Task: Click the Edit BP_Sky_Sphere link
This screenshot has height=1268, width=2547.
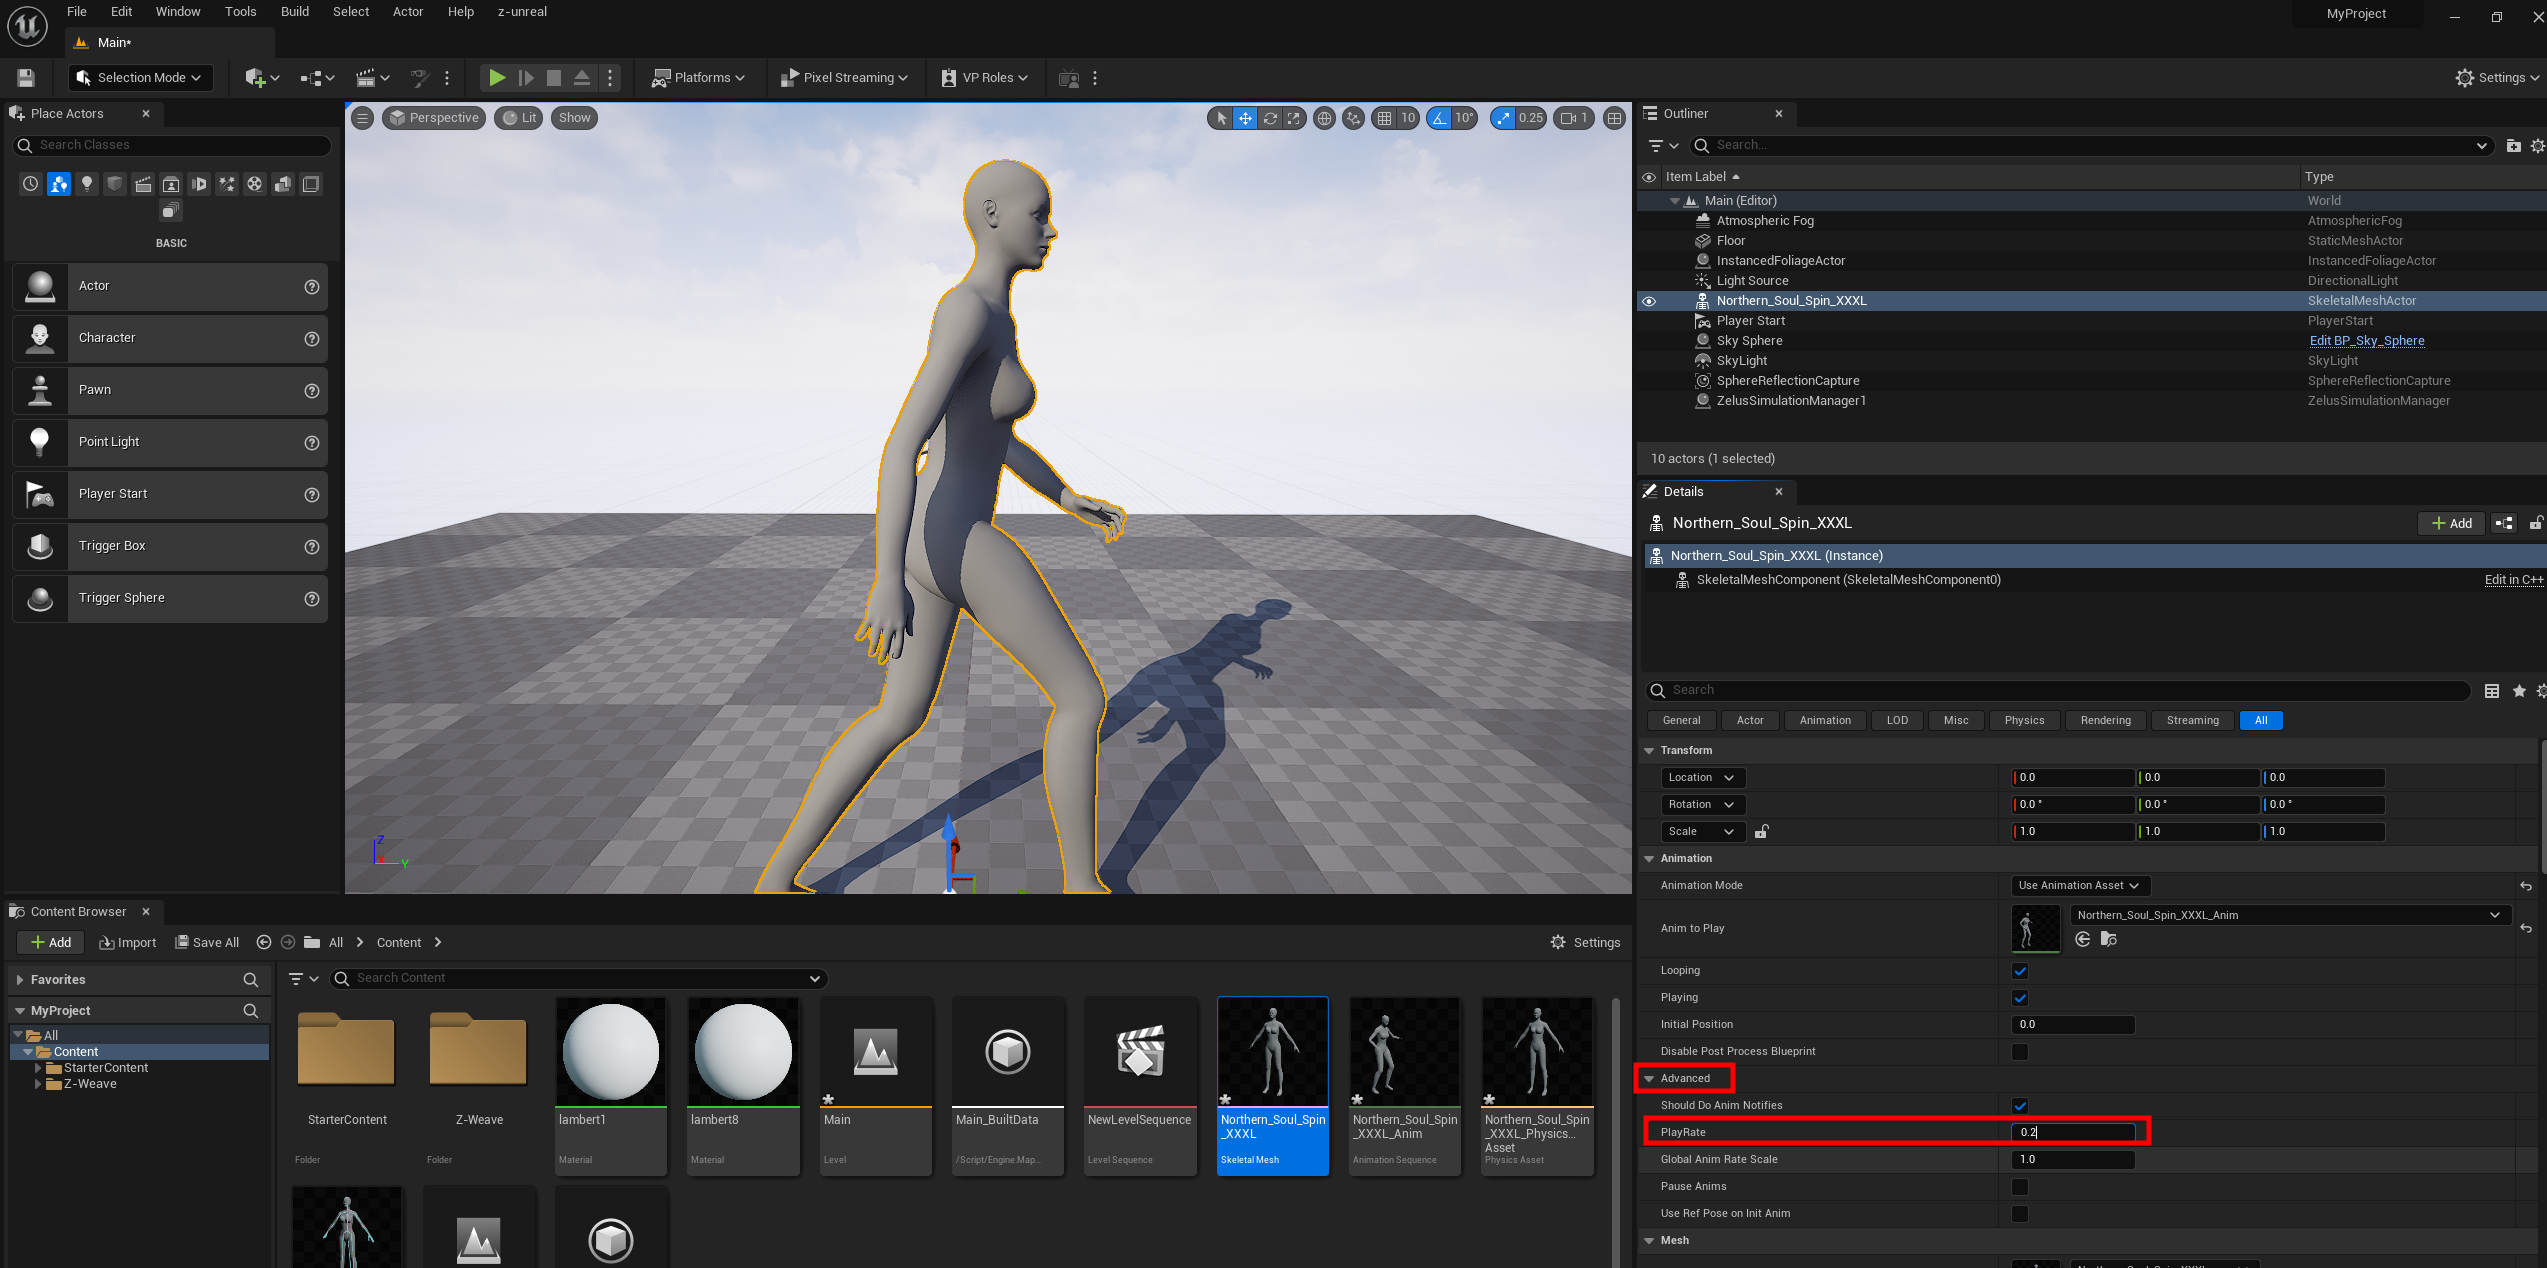Action: 2367,341
